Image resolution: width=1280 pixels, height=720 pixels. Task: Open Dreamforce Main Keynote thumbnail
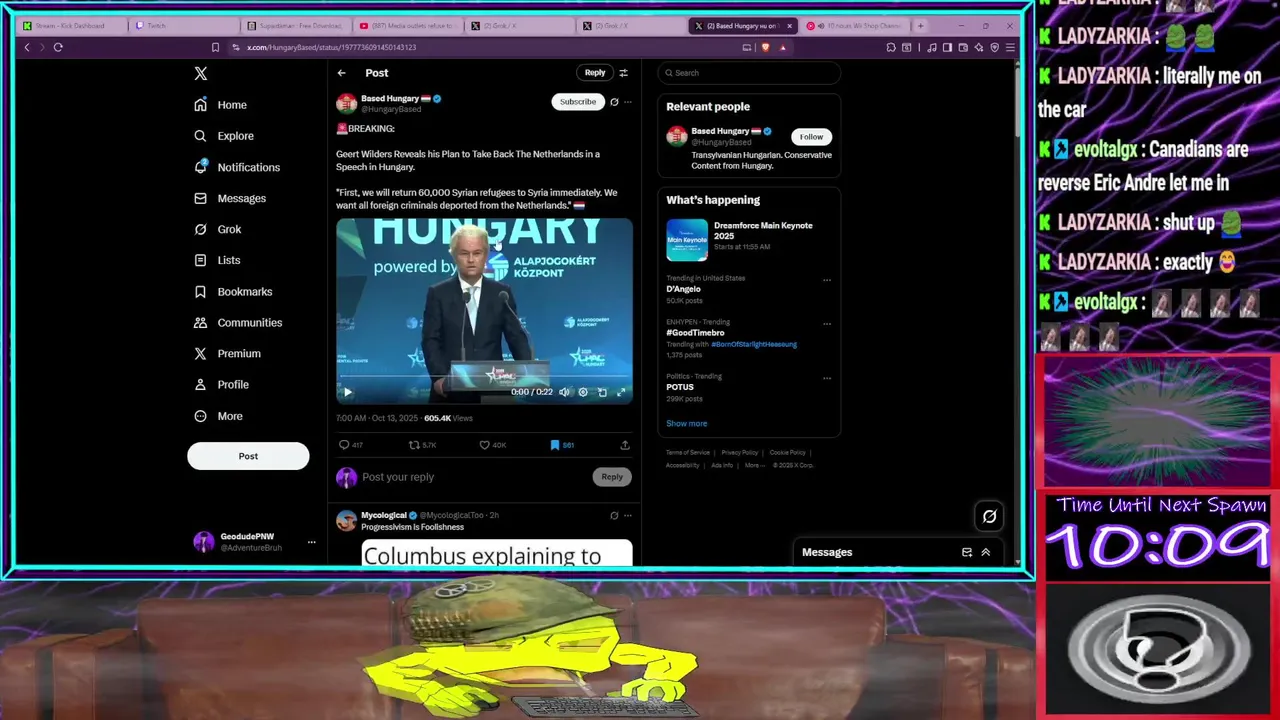[x=687, y=239]
